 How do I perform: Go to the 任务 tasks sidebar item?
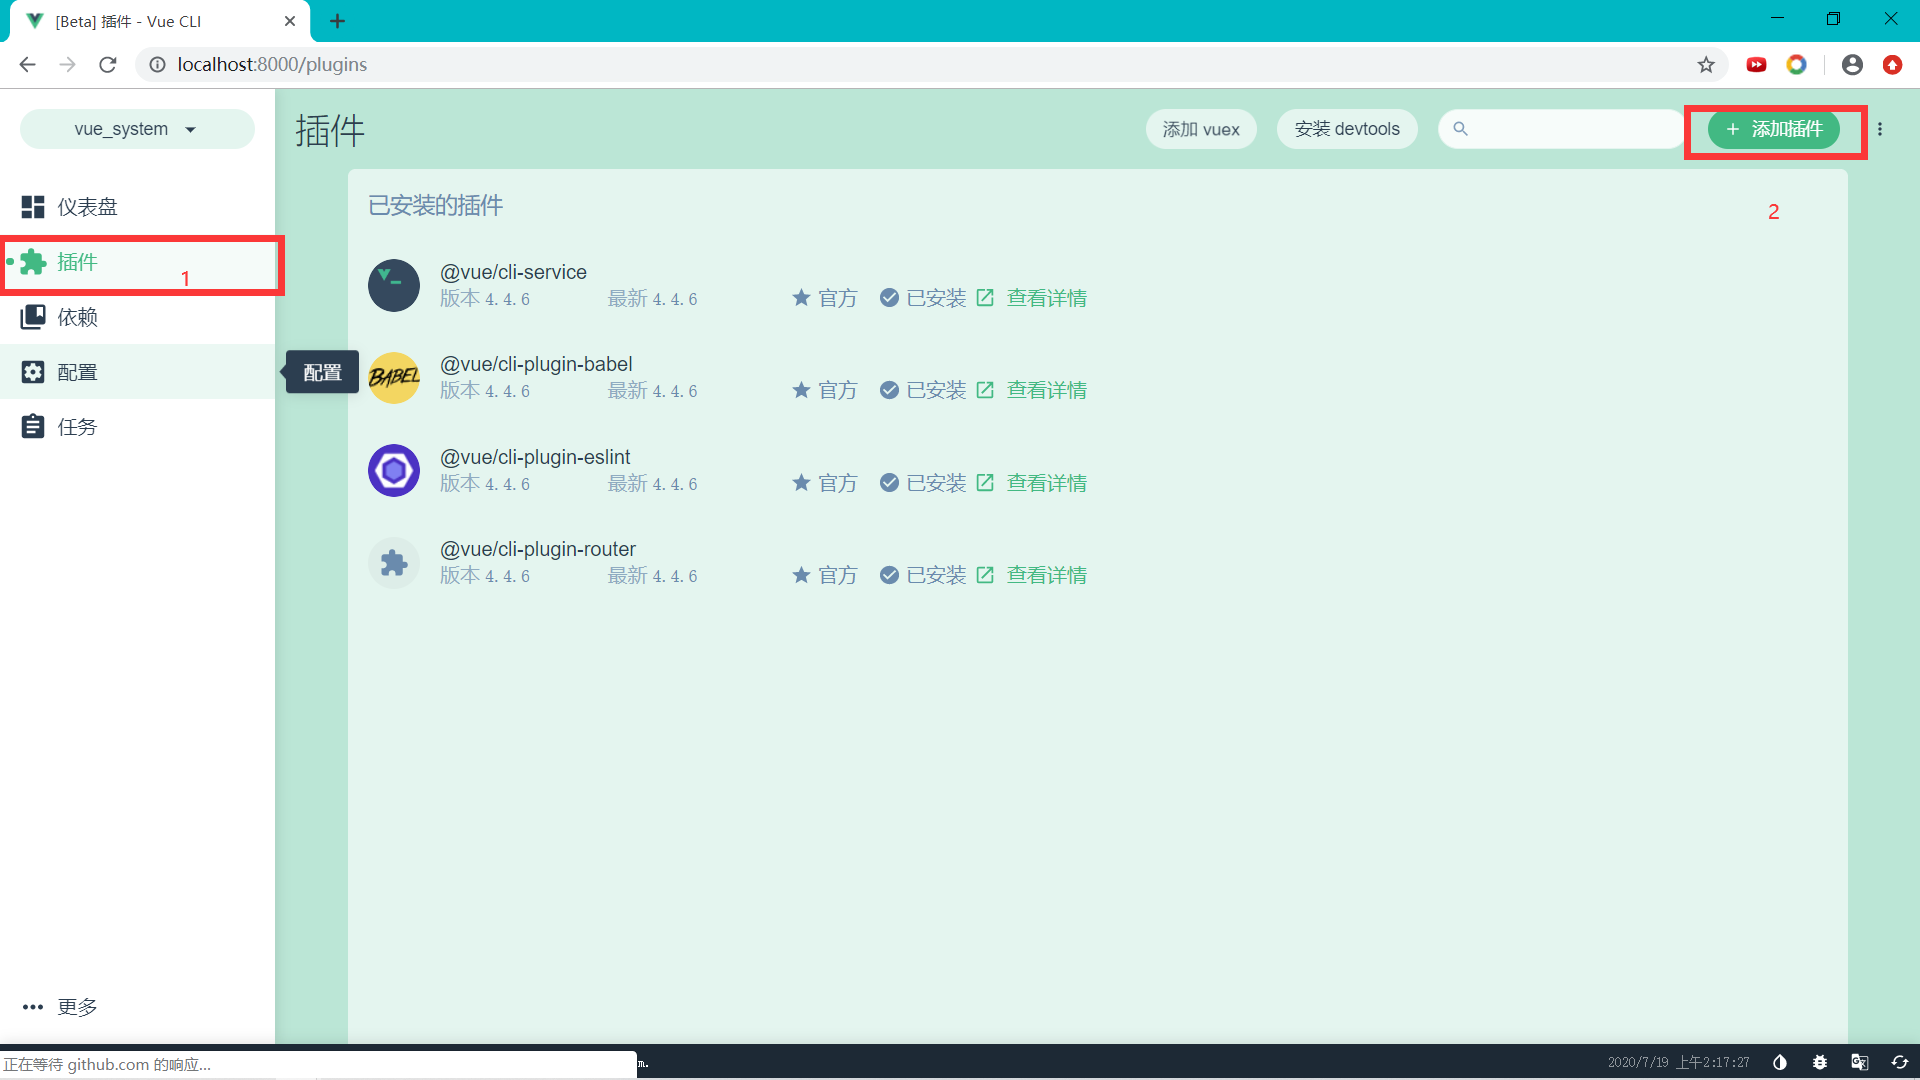77,427
